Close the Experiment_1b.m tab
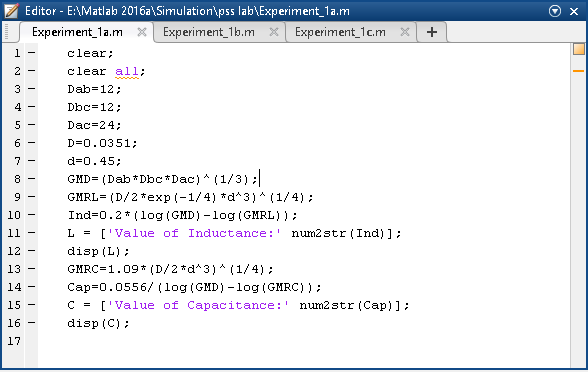Screen dimensions: 588x372 pos(274,32)
